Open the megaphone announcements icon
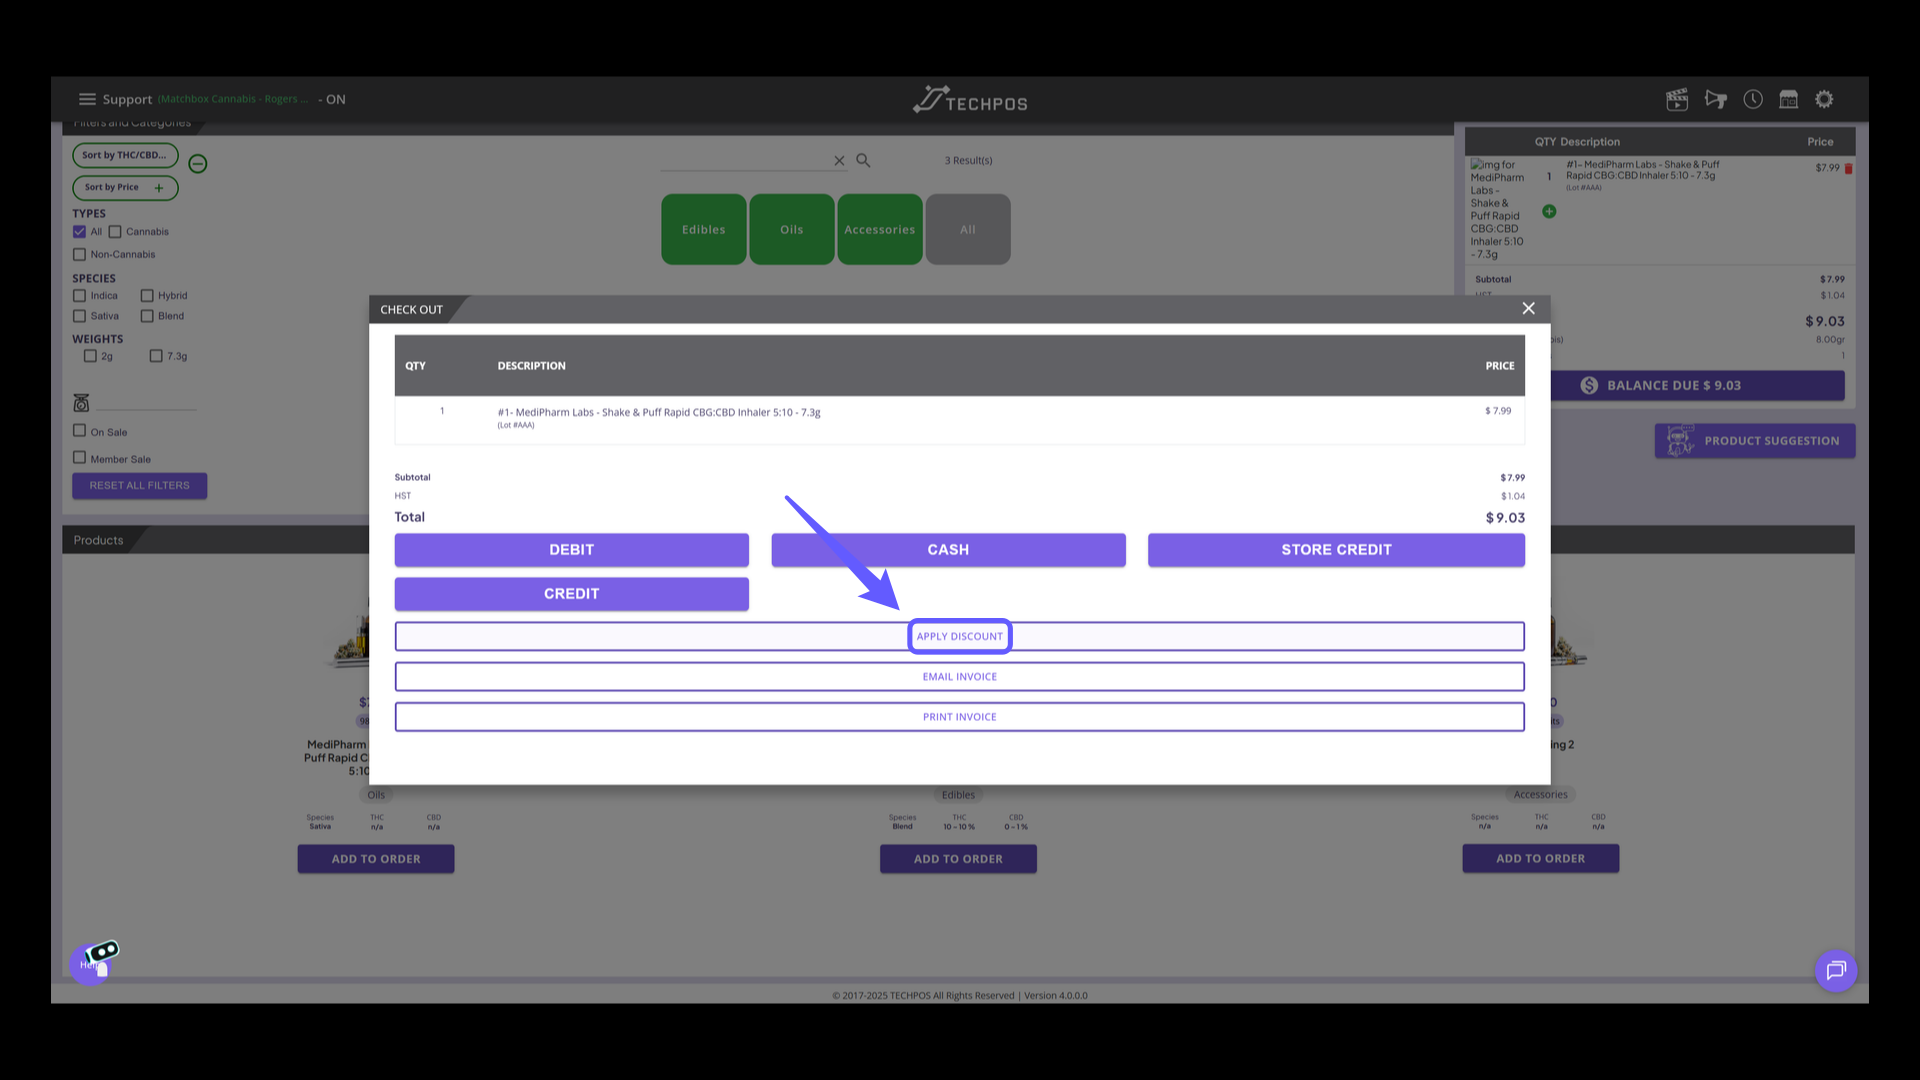The width and height of the screenshot is (1920, 1080). (1716, 99)
